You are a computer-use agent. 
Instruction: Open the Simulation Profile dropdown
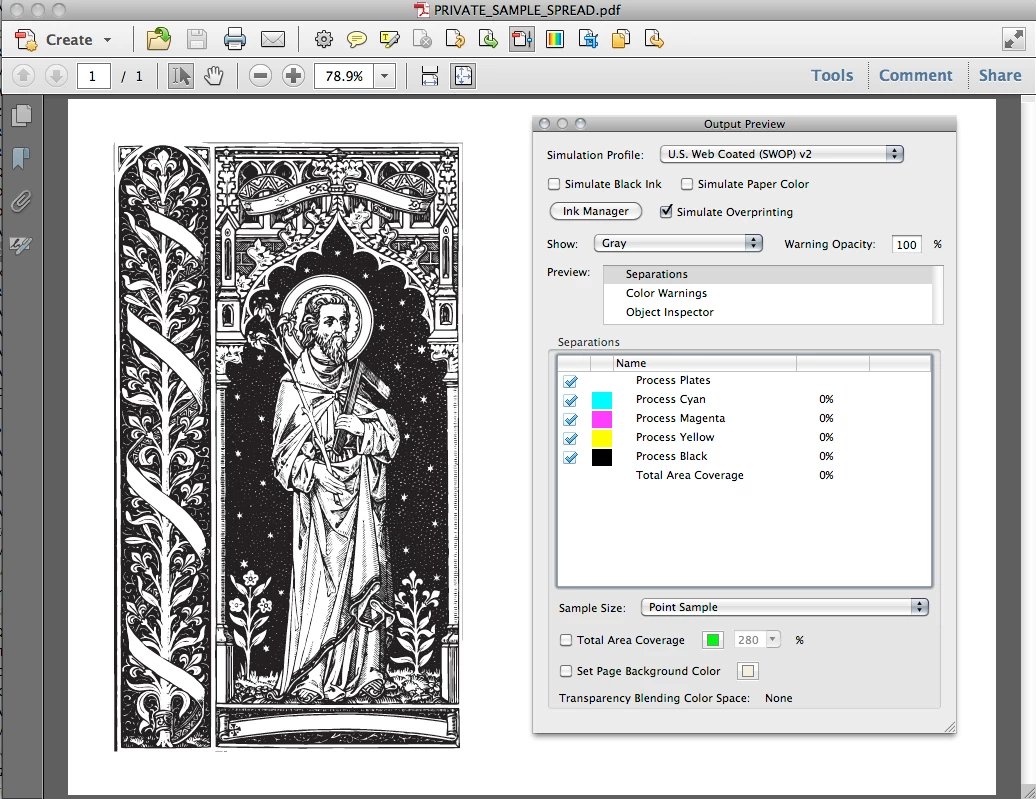click(x=781, y=155)
